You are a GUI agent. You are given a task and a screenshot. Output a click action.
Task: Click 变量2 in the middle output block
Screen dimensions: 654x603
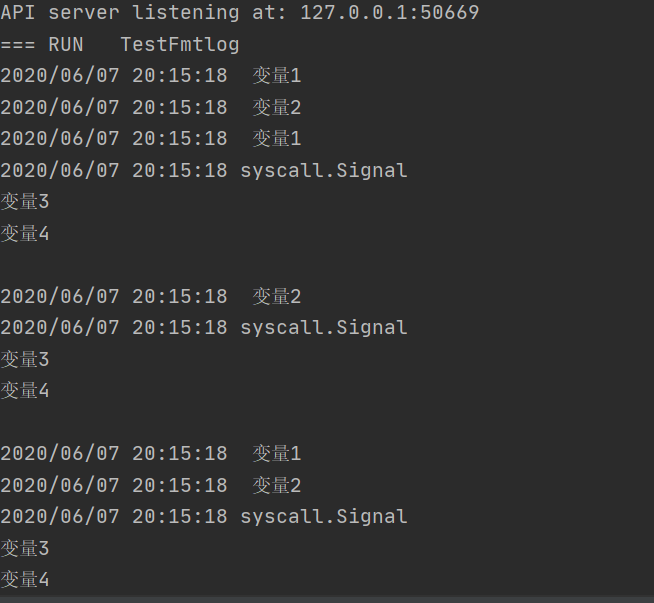[x=276, y=296]
